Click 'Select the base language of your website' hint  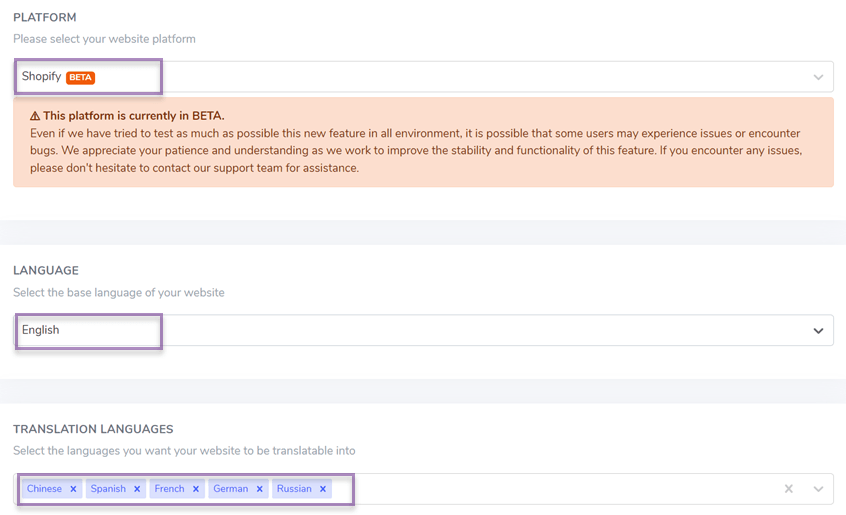coord(119,292)
